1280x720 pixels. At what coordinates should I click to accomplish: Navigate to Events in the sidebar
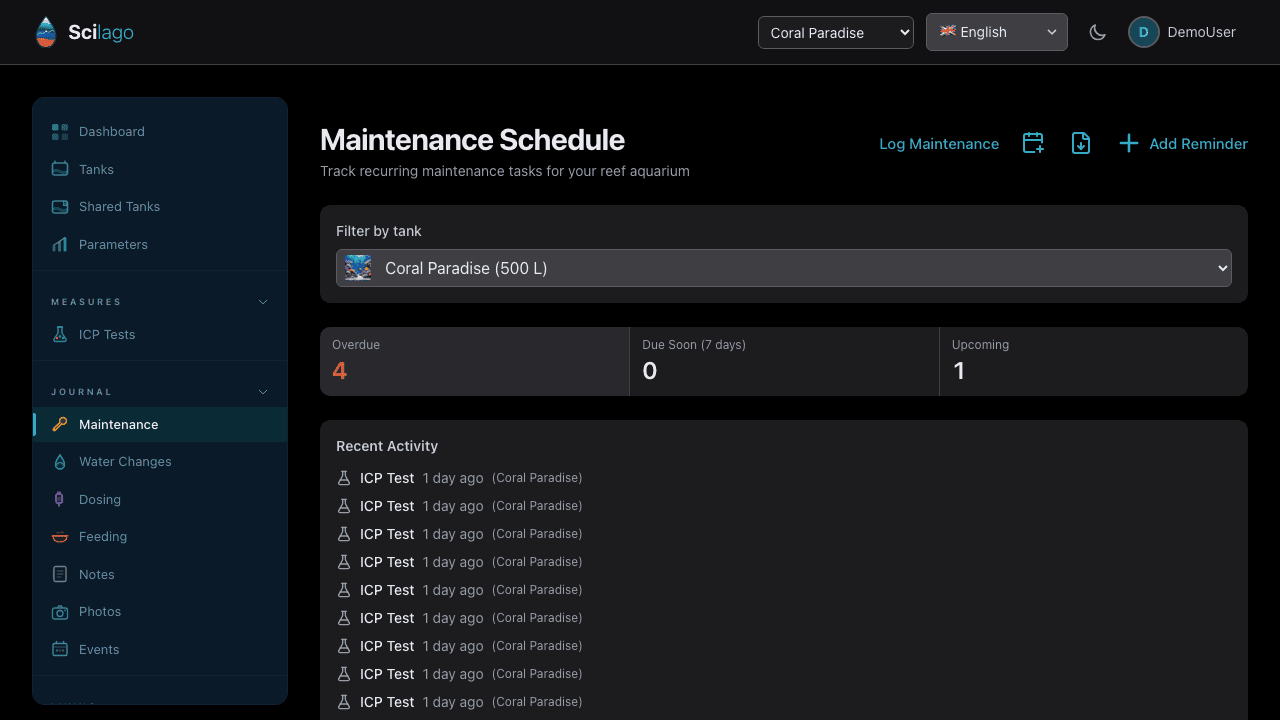point(160,650)
